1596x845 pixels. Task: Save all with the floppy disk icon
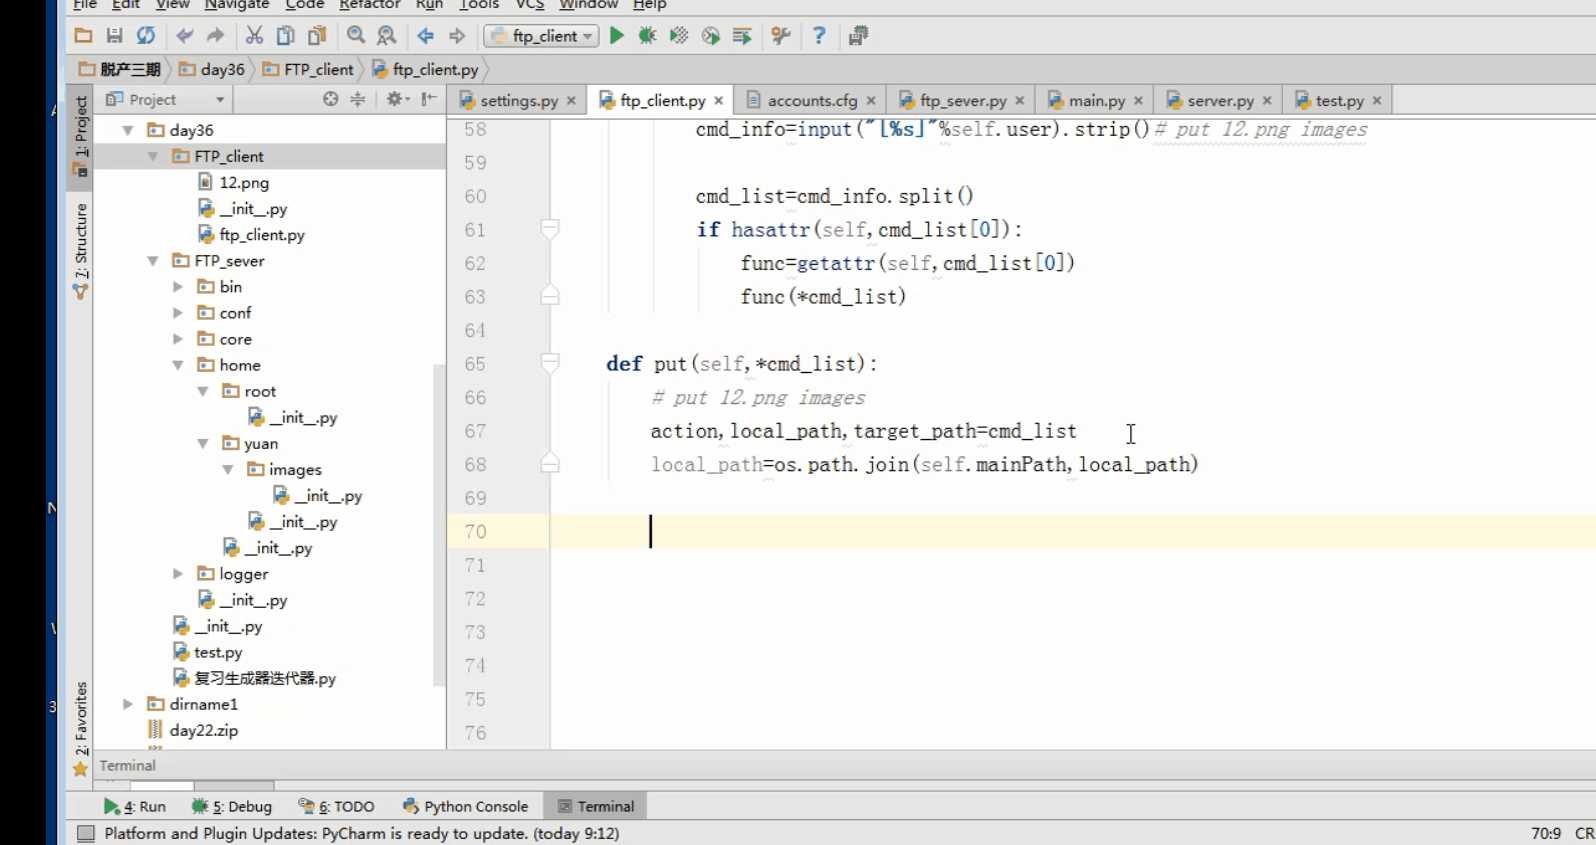click(115, 36)
